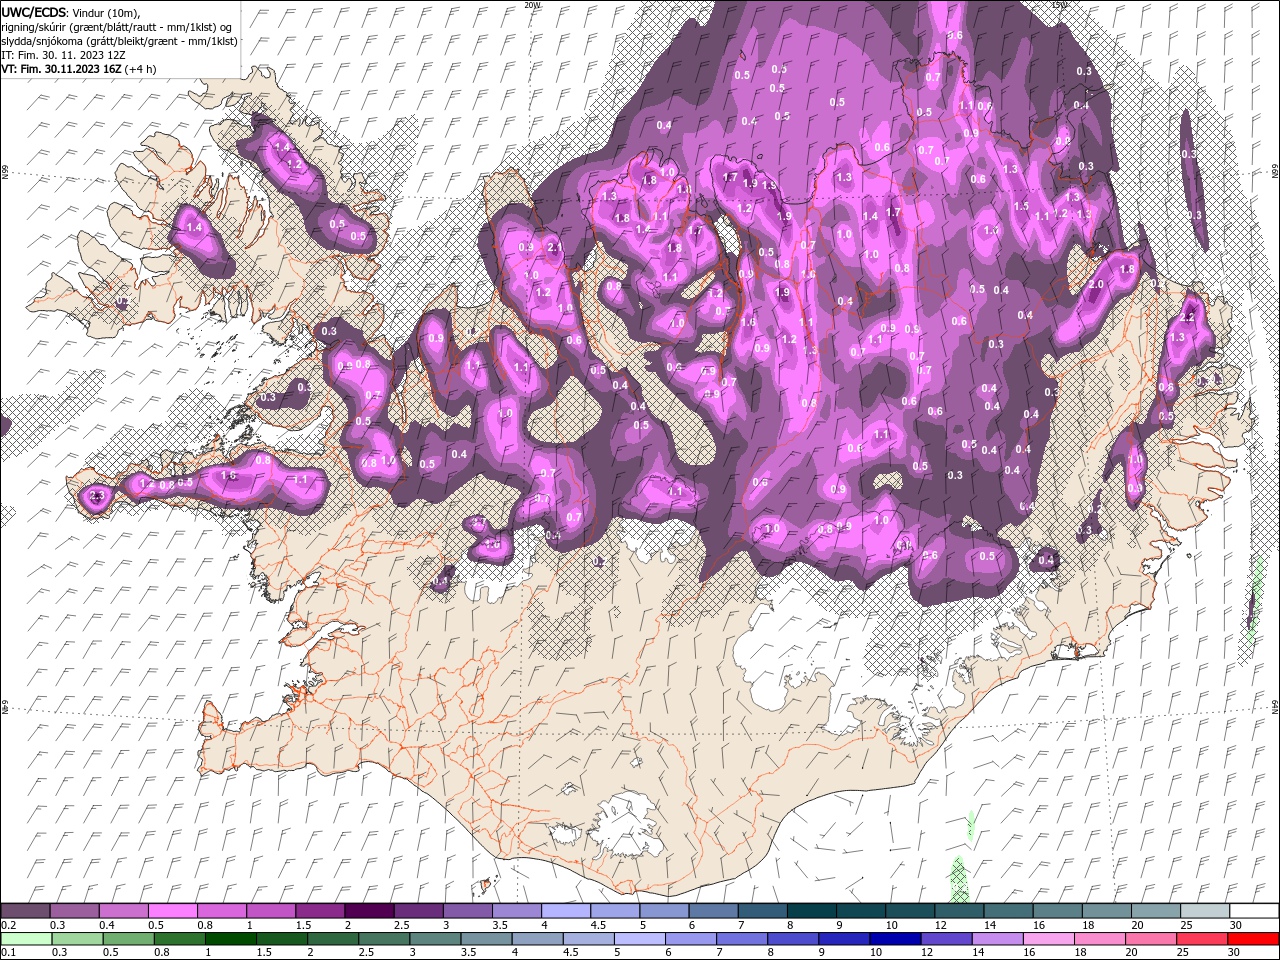Image resolution: width=1280 pixels, height=960 pixels.
Task: Click snow scale swatch starting at 0.3
Action: [x=75, y=911]
